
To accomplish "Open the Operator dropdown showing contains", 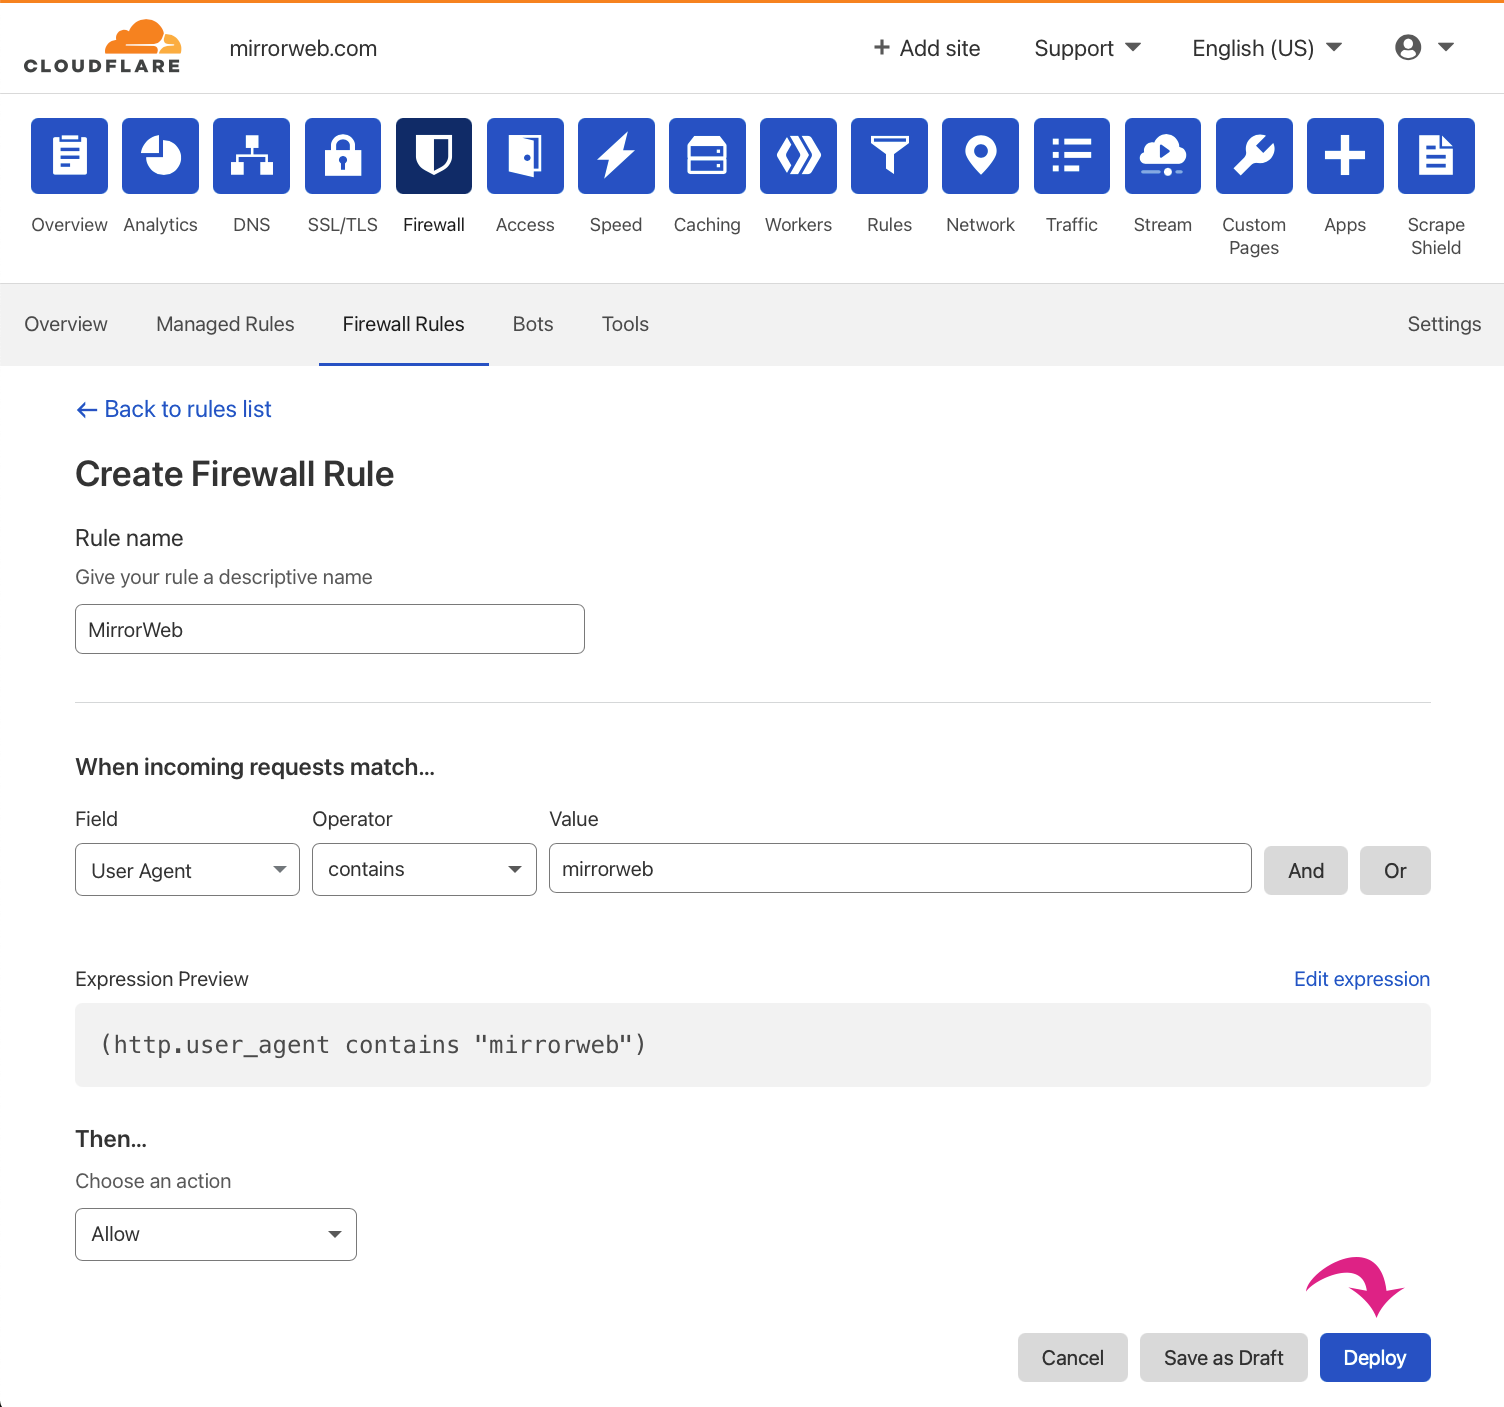I will pos(424,869).
